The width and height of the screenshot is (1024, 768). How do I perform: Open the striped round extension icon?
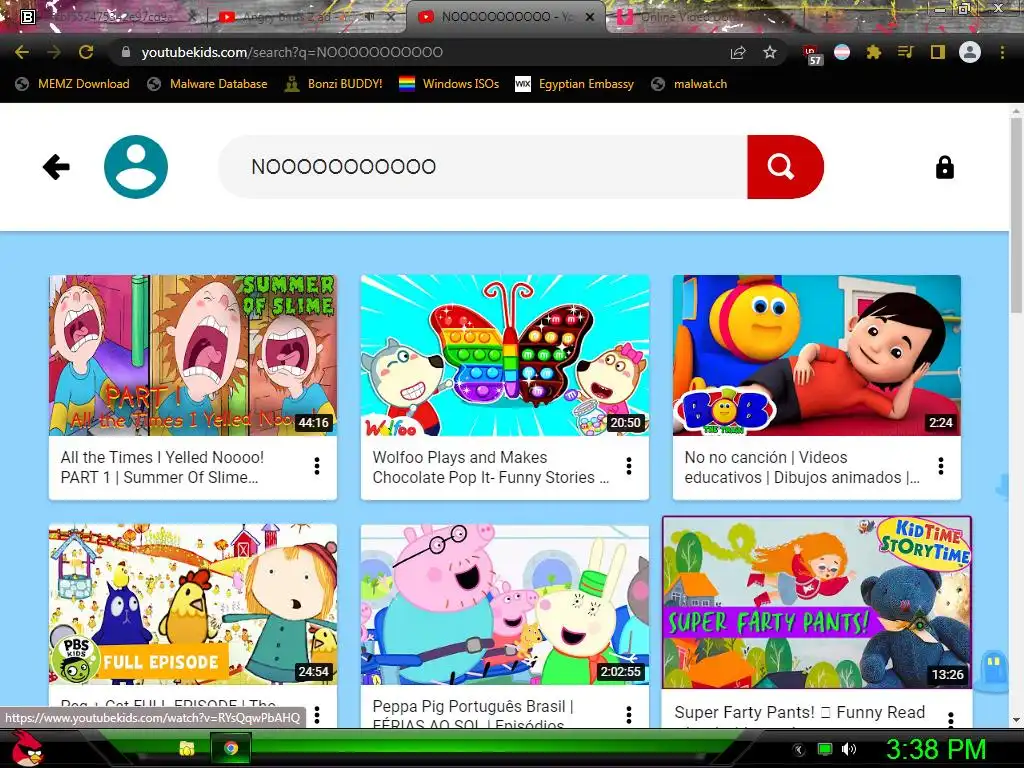tap(842, 52)
